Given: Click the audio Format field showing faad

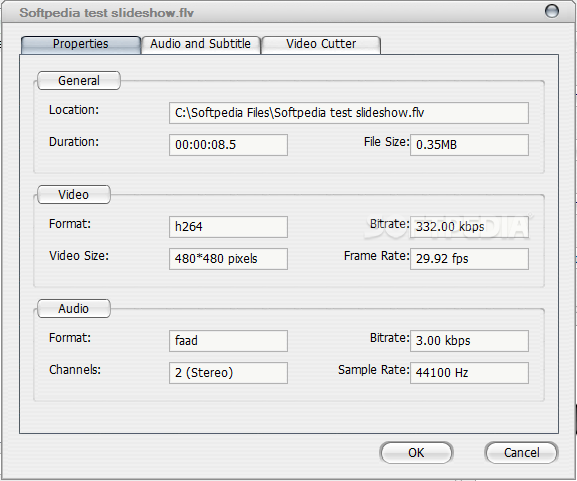Looking at the screenshot, I should 228,341.
